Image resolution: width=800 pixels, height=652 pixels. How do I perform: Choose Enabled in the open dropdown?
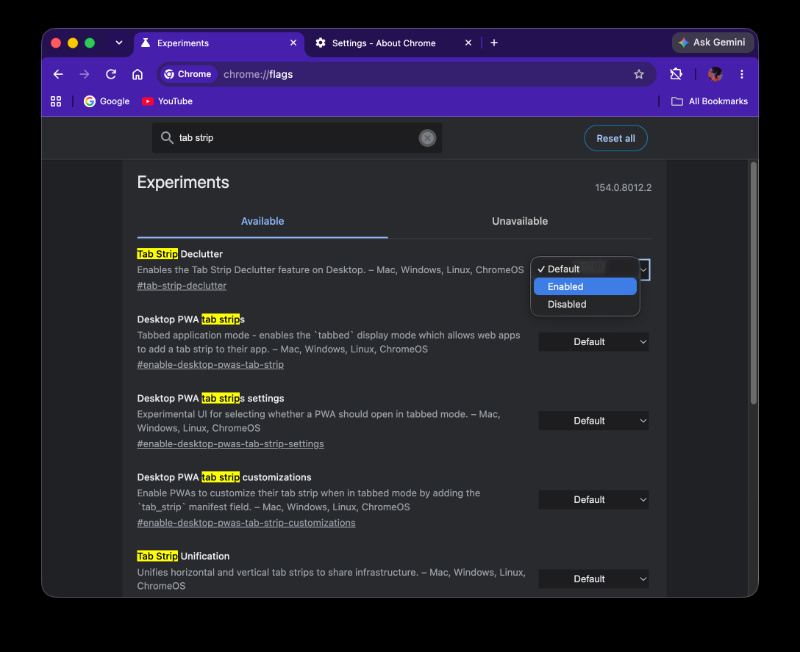click(585, 287)
